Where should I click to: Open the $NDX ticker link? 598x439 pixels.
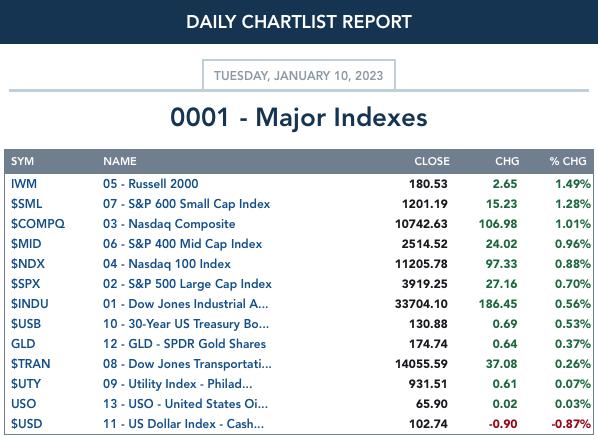(27, 264)
